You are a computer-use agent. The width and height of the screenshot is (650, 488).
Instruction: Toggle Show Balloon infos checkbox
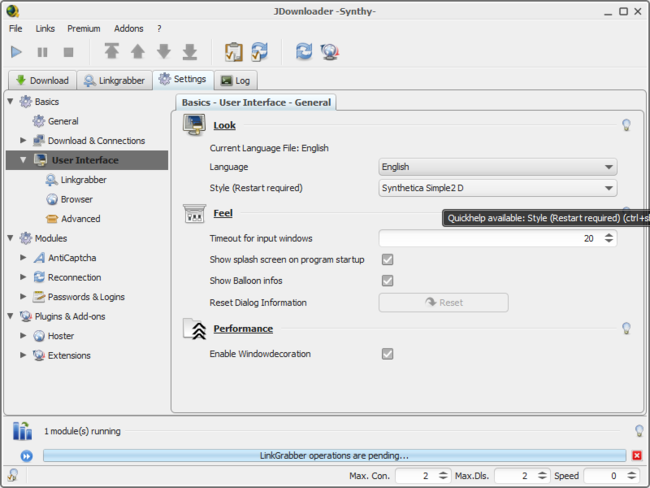pyautogui.click(x=388, y=281)
